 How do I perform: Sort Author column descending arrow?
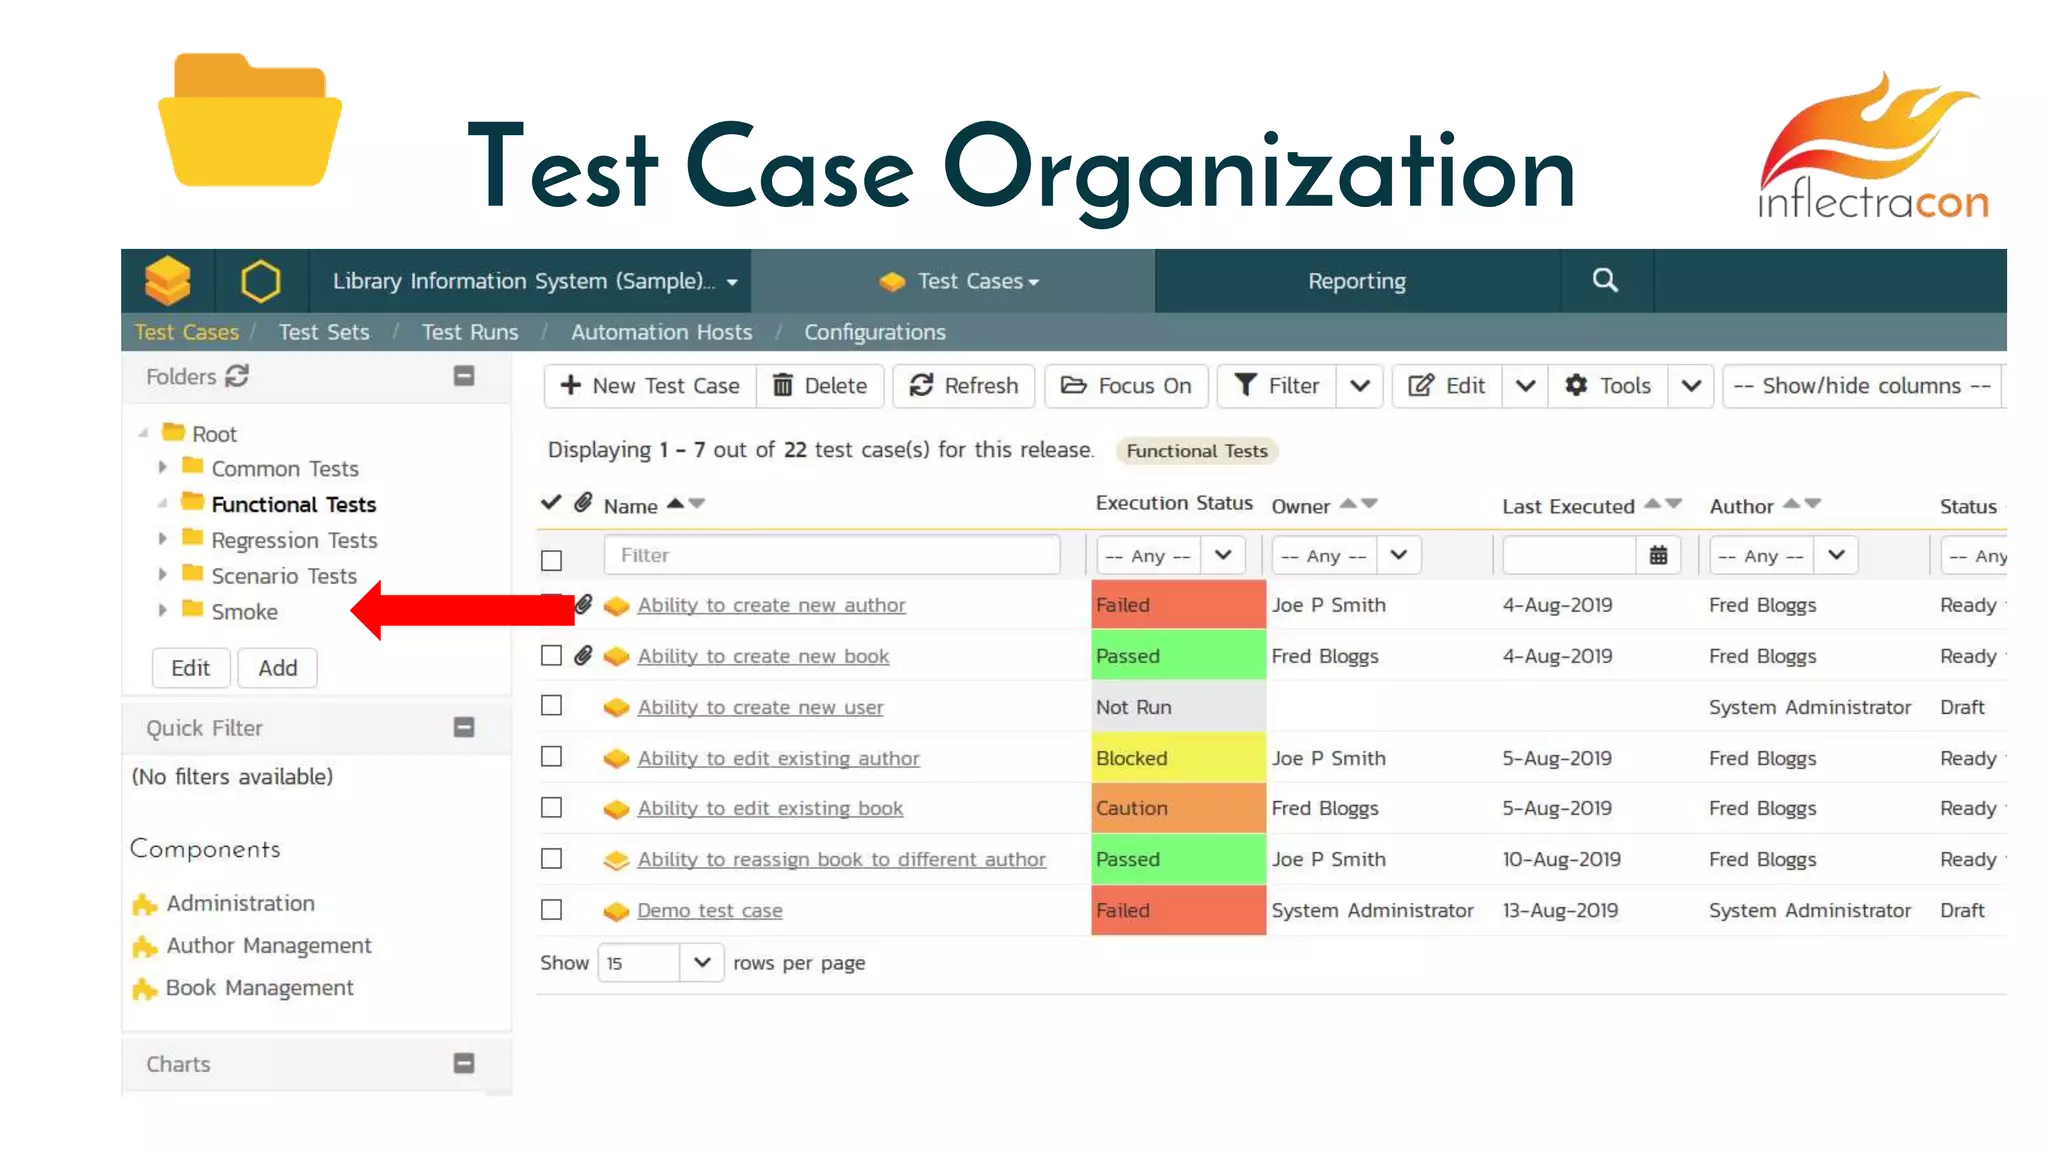[x=1813, y=503]
